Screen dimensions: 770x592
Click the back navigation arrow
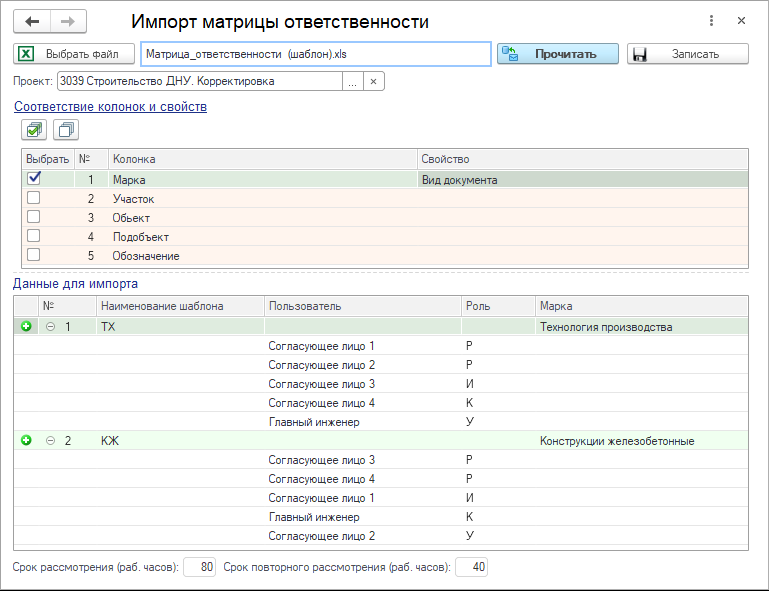click(32, 21)
